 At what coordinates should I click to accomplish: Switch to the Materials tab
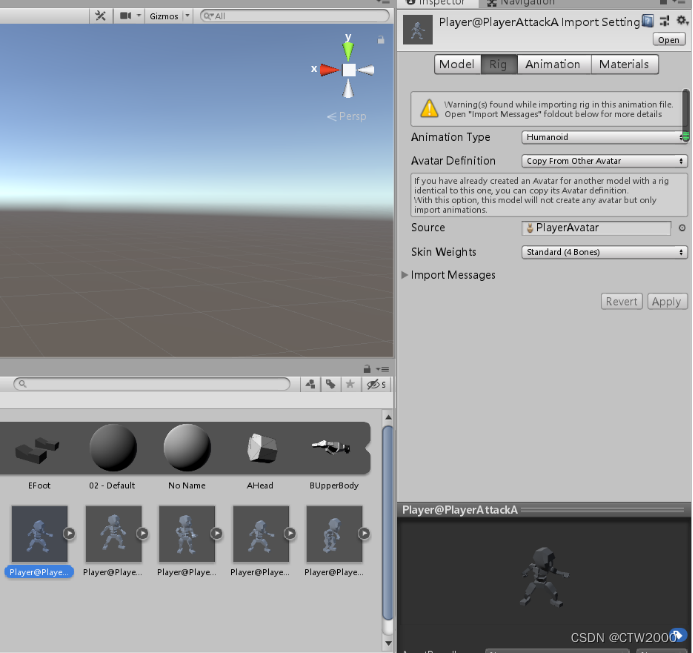point(624,65)
